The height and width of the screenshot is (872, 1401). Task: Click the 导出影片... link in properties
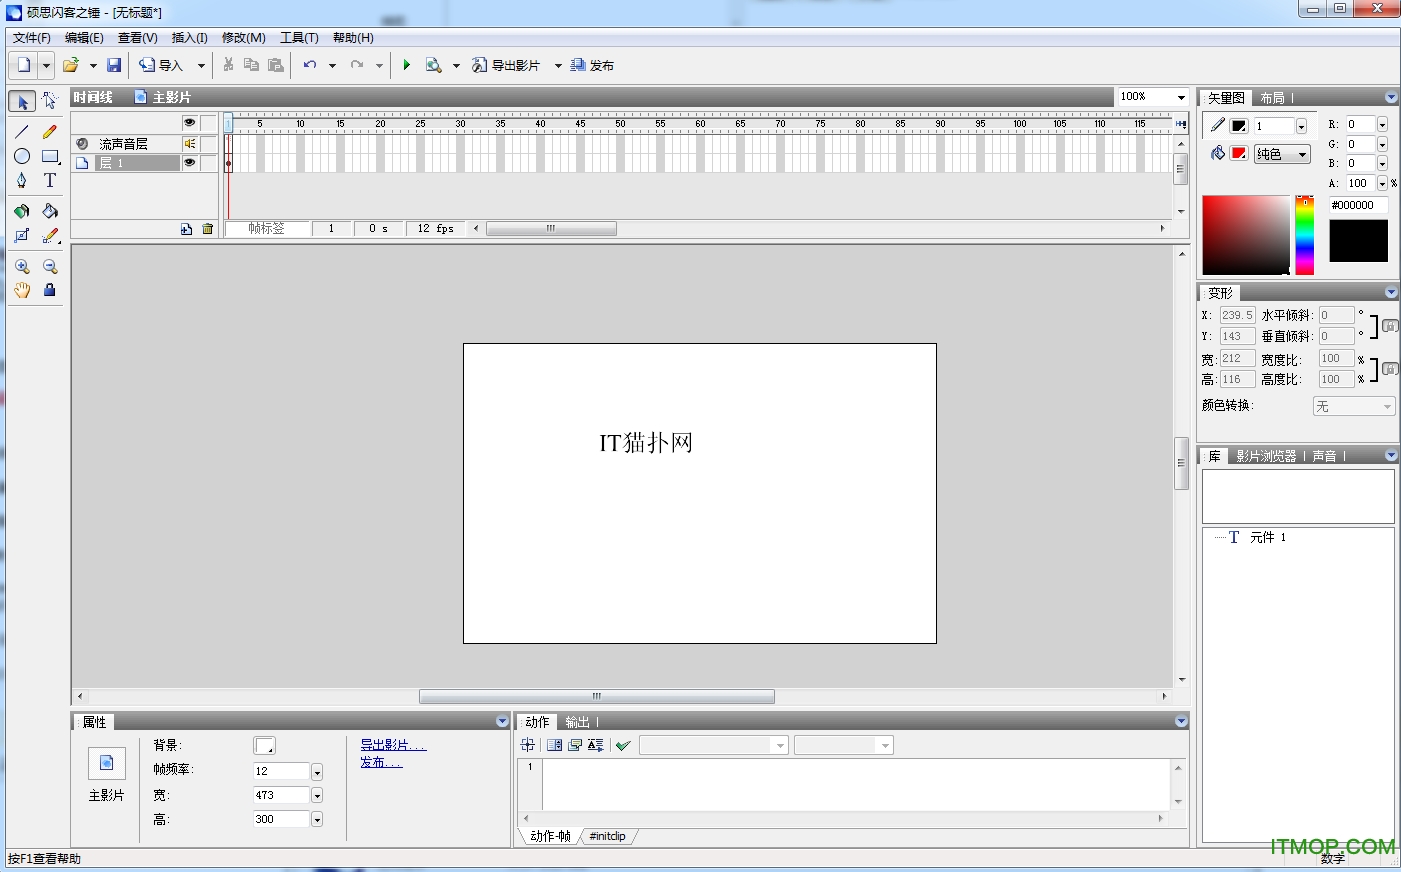pos(392,745)
